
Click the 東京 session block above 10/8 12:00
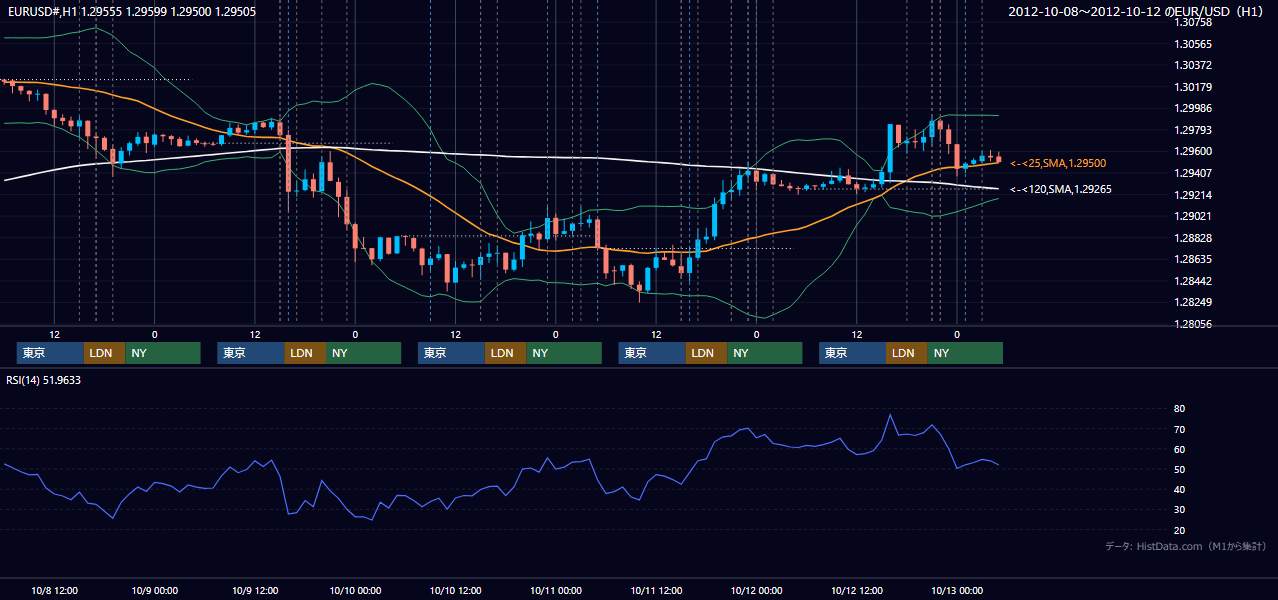pyautogui.click(x=50, y=353)
